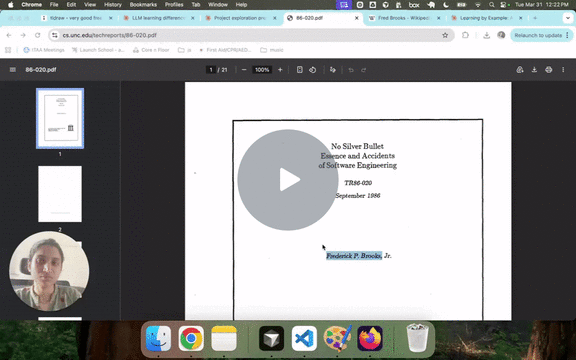Save the PDF to Google Drive
Viewport: 576px width, 360px height.
pos(520,70)
